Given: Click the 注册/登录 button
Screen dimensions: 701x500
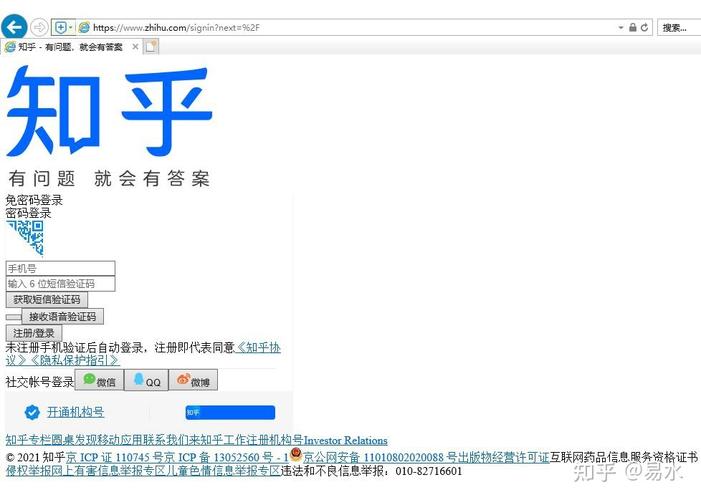Looking at the screenshot, I should (x=34, y=333).
